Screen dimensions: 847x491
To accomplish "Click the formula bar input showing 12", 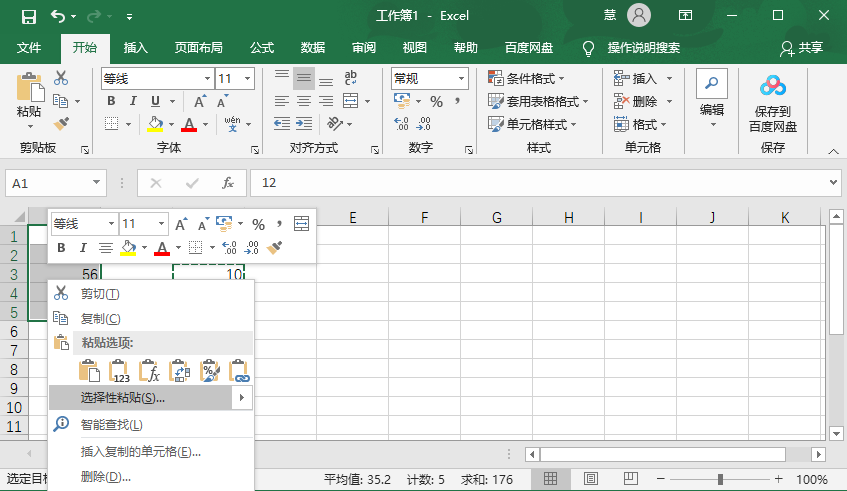I will point(540,184).
